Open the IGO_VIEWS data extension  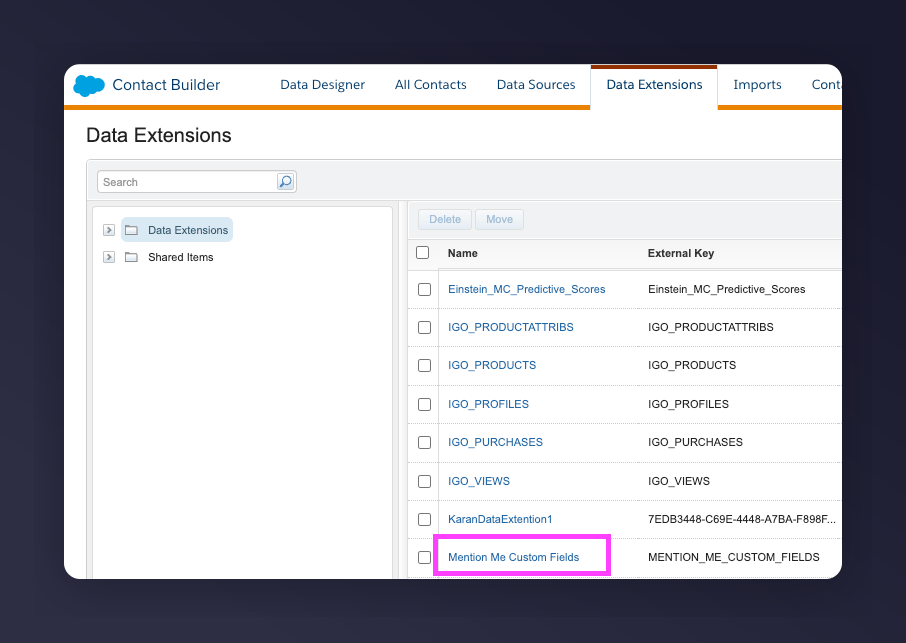[x=478, y=481]
